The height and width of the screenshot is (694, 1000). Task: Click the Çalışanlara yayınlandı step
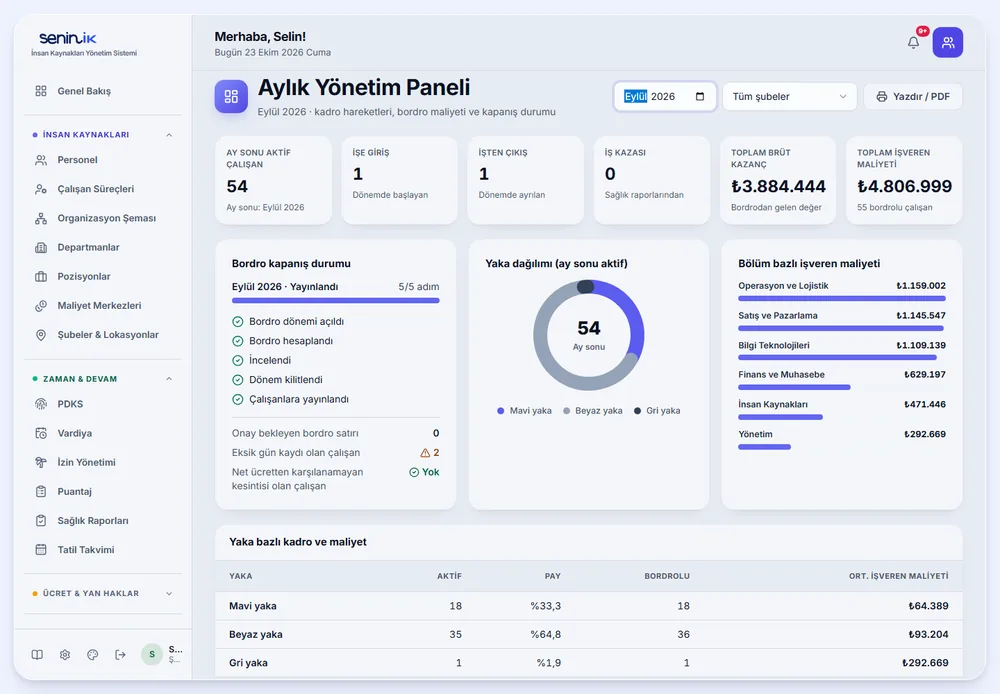click(x=290, y=399)
